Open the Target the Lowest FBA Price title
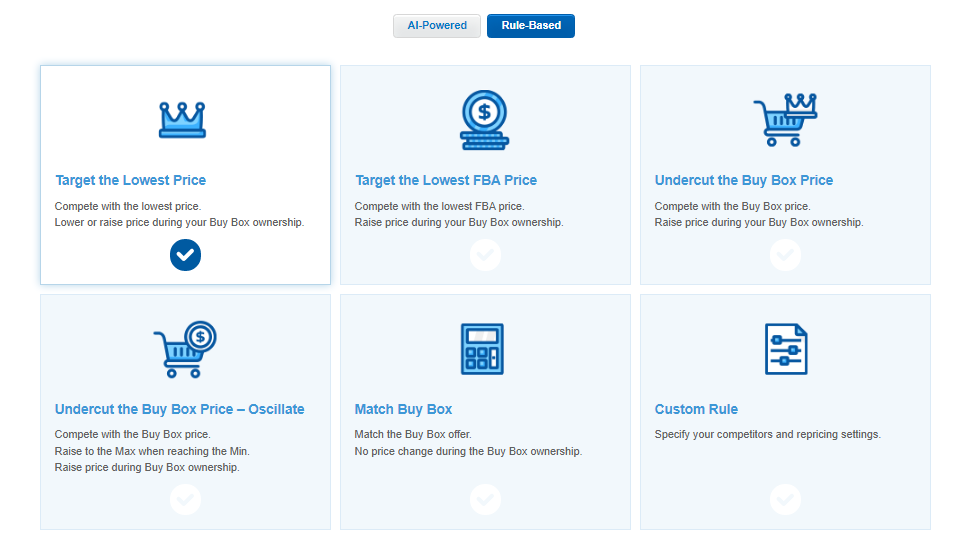Image resolution: width=970 pixels, height=537 pixels. point(446,180)
